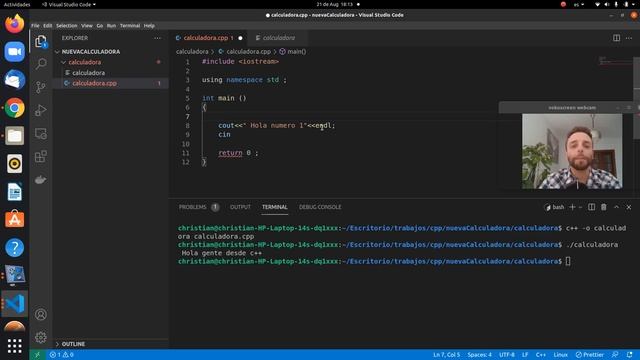Split the terminal panel
Image resolution: width=640 pixels, height=360 pixels.
pos(591,207)
